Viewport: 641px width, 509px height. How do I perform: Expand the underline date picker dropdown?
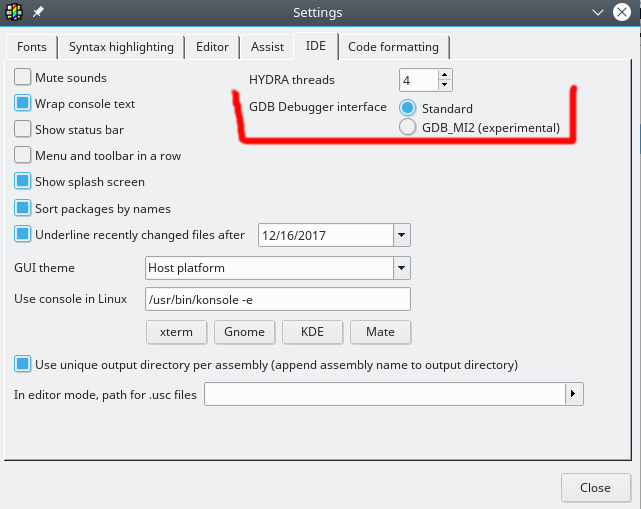pos(402,235)
